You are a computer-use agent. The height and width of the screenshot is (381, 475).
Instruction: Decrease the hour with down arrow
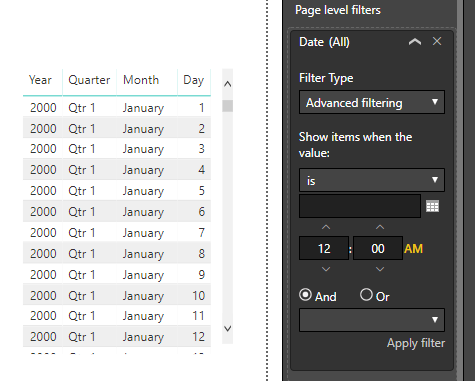tap(326, 269)
